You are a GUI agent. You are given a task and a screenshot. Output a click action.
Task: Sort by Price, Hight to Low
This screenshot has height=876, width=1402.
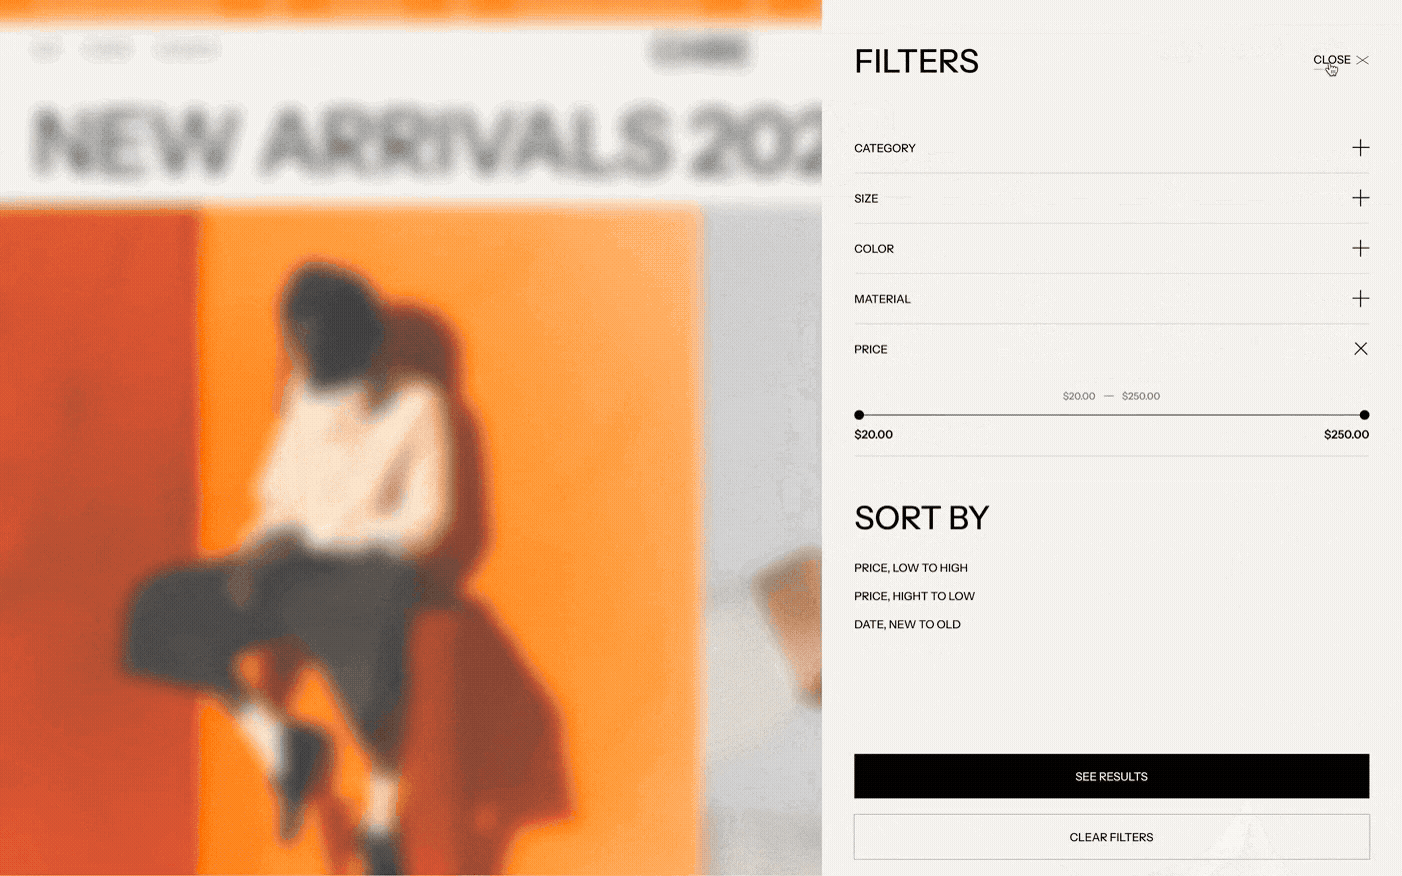(914, 596)
